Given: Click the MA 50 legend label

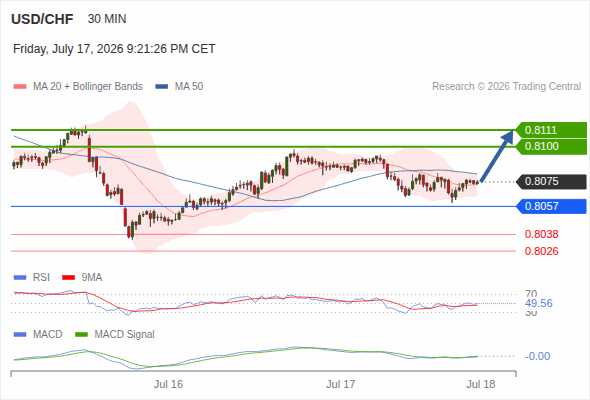Looking at the screenshot, I should pos(189,87).
